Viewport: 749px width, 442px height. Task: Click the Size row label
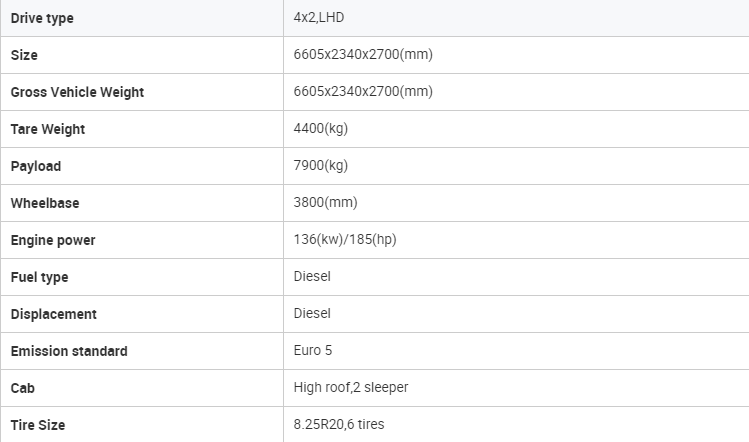[24, 55]
